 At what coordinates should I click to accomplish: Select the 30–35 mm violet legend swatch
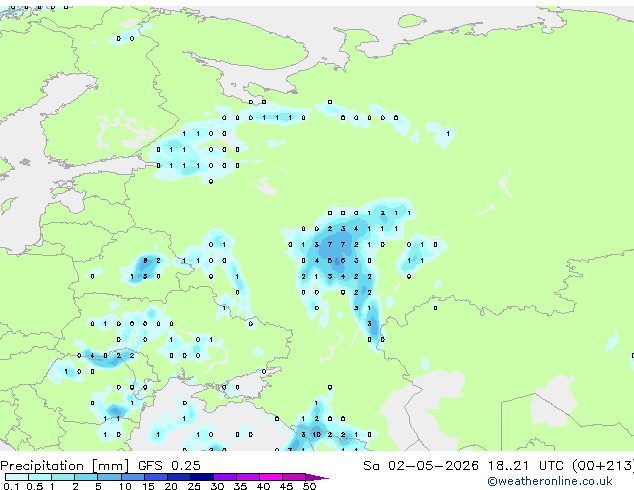pos(224,477)
